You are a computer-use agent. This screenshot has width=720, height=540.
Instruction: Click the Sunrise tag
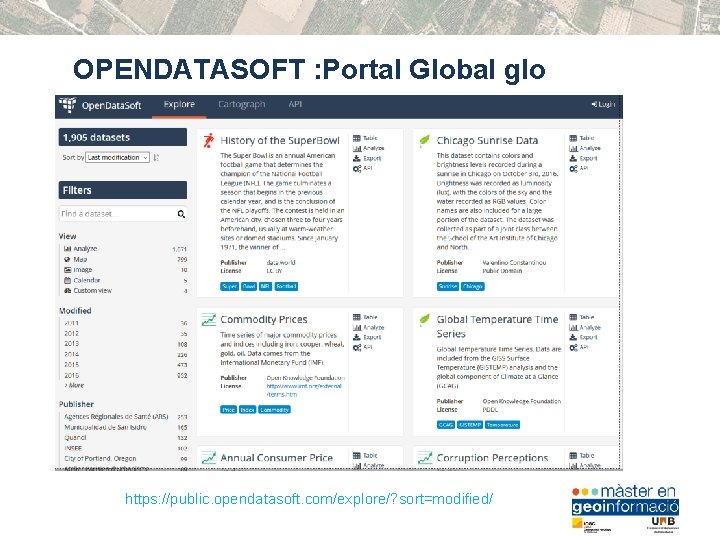tap(448, 287)
